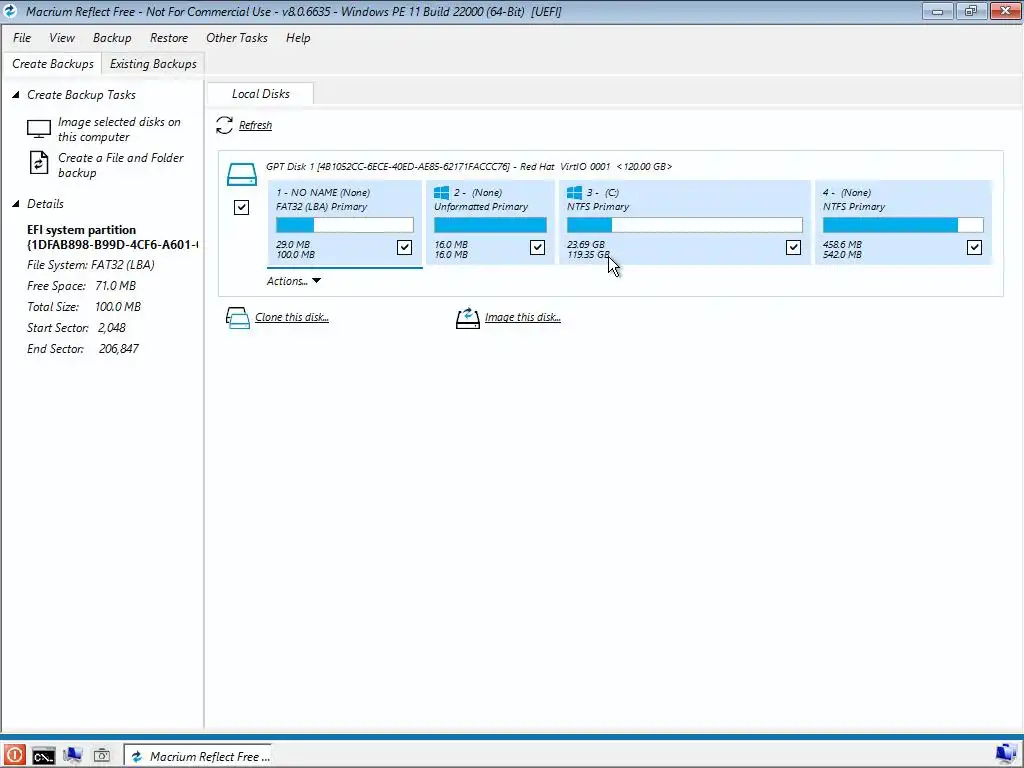The image size is (1024, 768).
Task: Click the 119.35 GB size text
Action: pyautogui.click(x=588, y=254)
